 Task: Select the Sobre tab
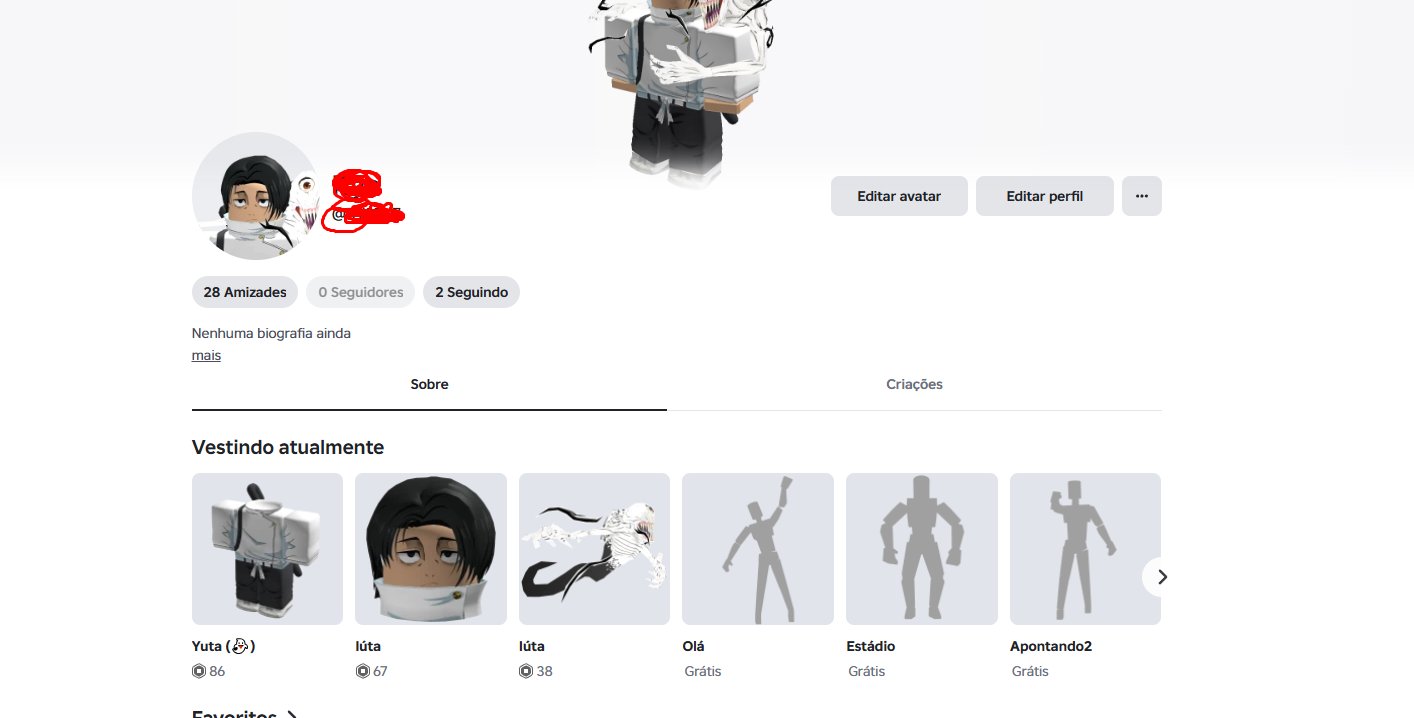(429, 384)
